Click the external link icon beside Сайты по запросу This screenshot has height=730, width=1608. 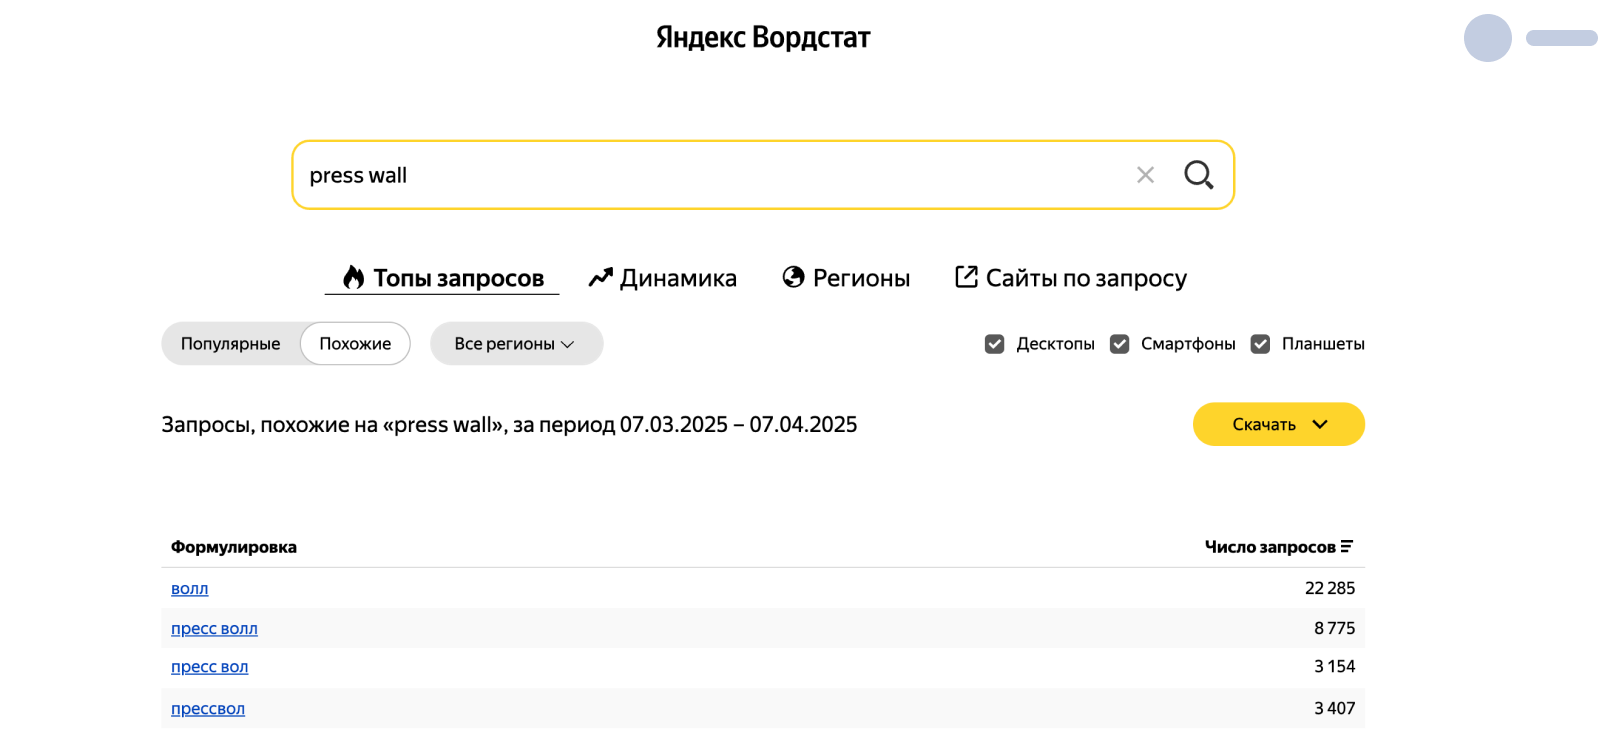pyautogui.click(x=966, y=277)
